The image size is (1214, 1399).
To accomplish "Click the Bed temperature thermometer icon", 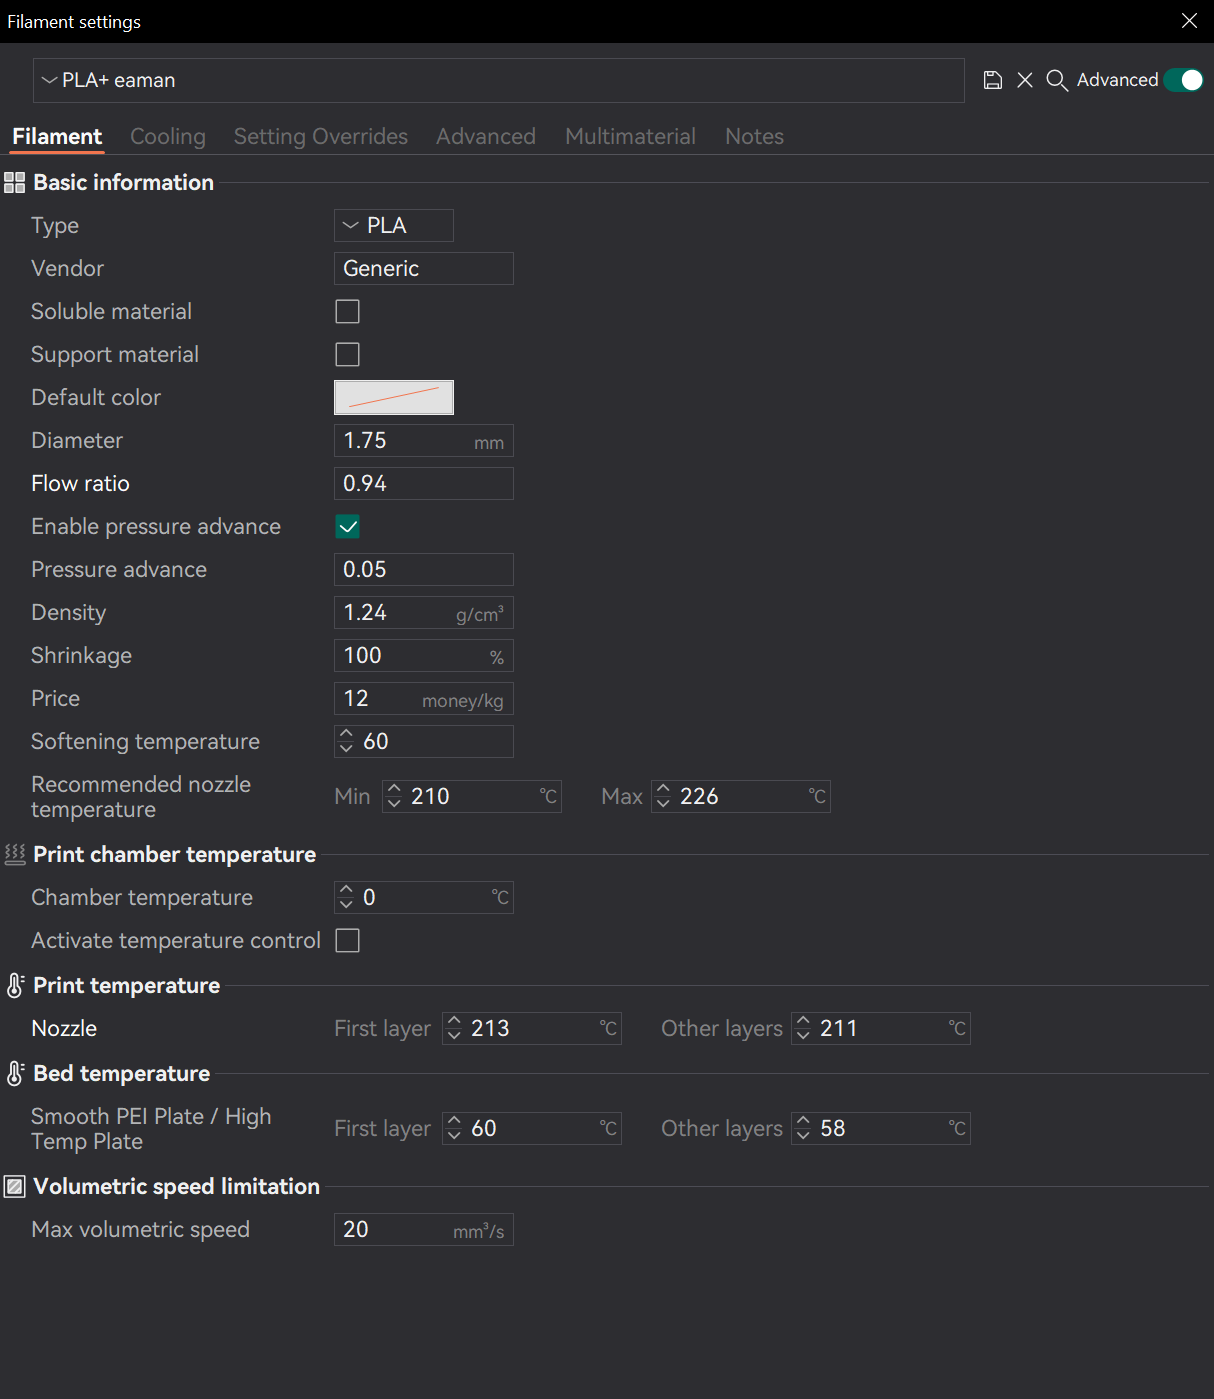I will (x=15, y=1074).
